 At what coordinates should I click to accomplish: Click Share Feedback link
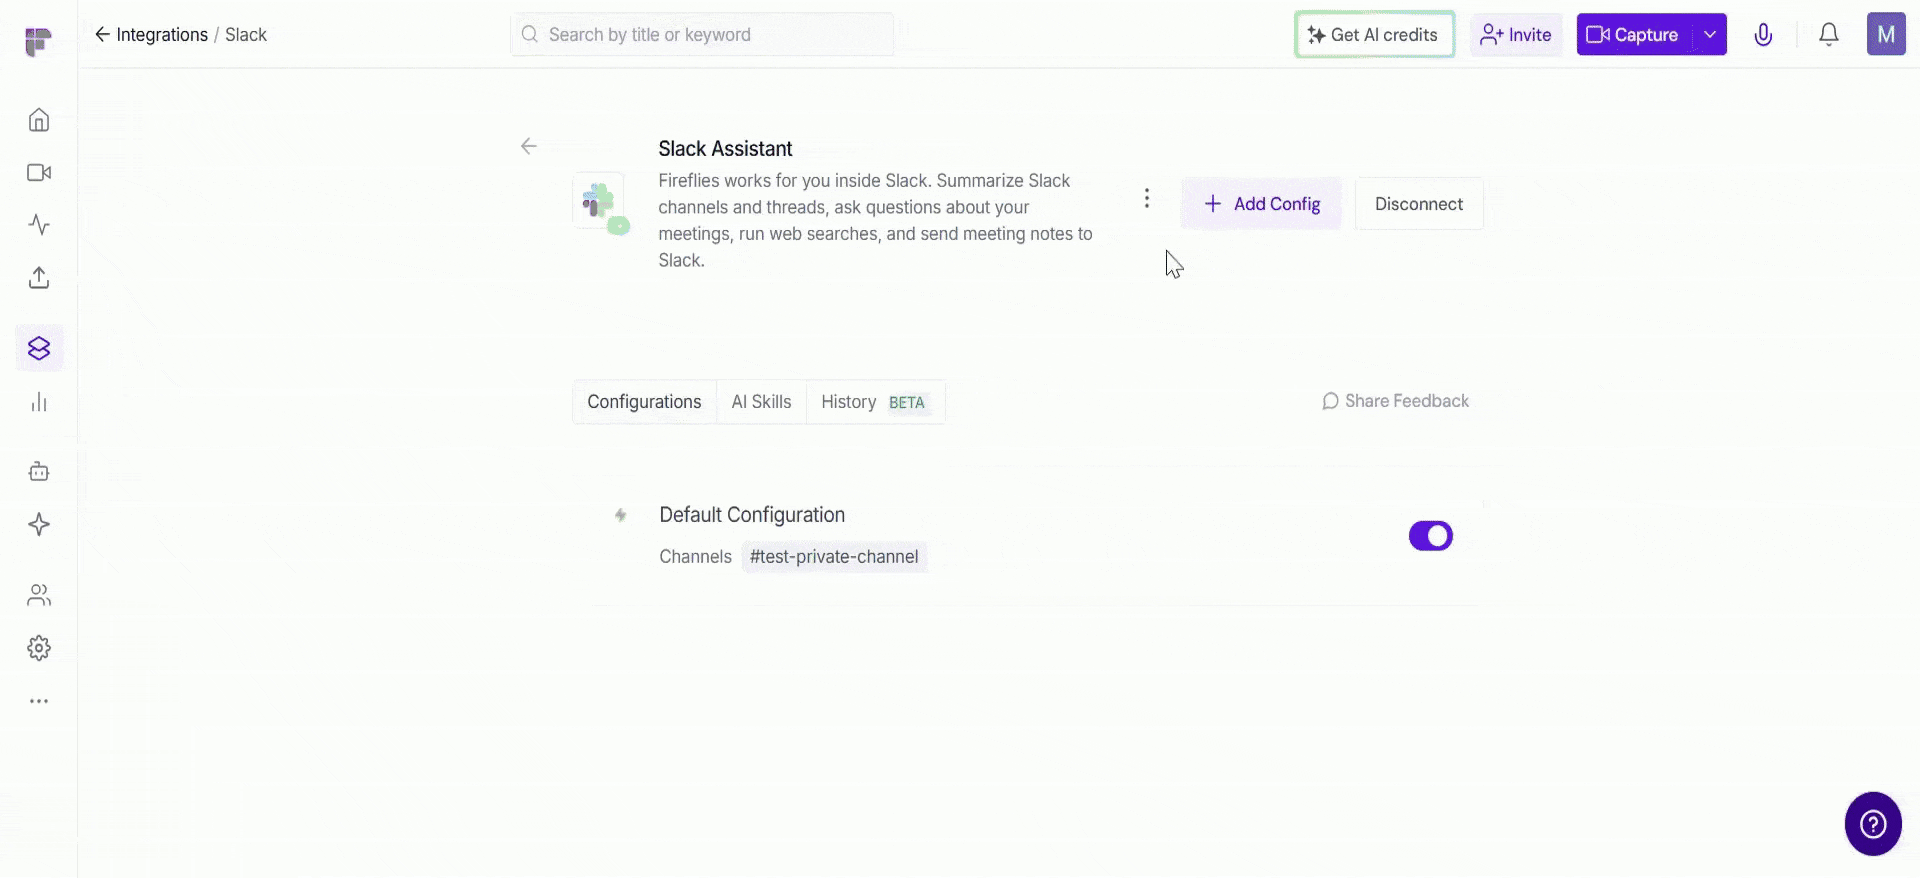(x=1395, y=401)
